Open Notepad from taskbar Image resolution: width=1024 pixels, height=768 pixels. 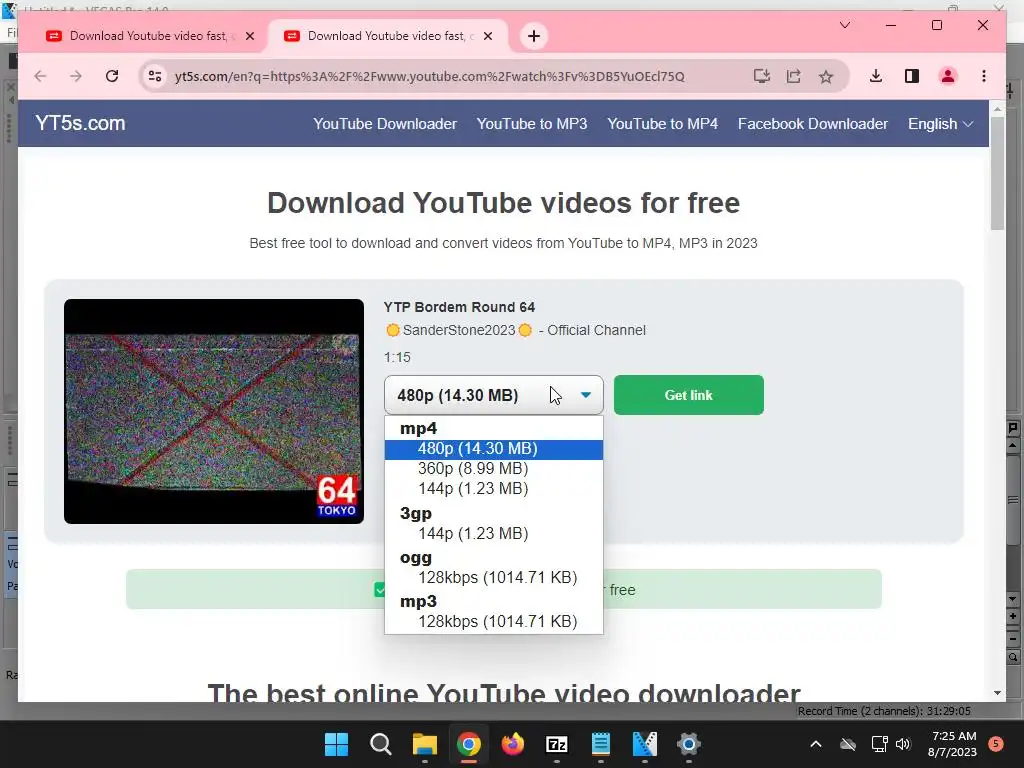click(600, 744)
